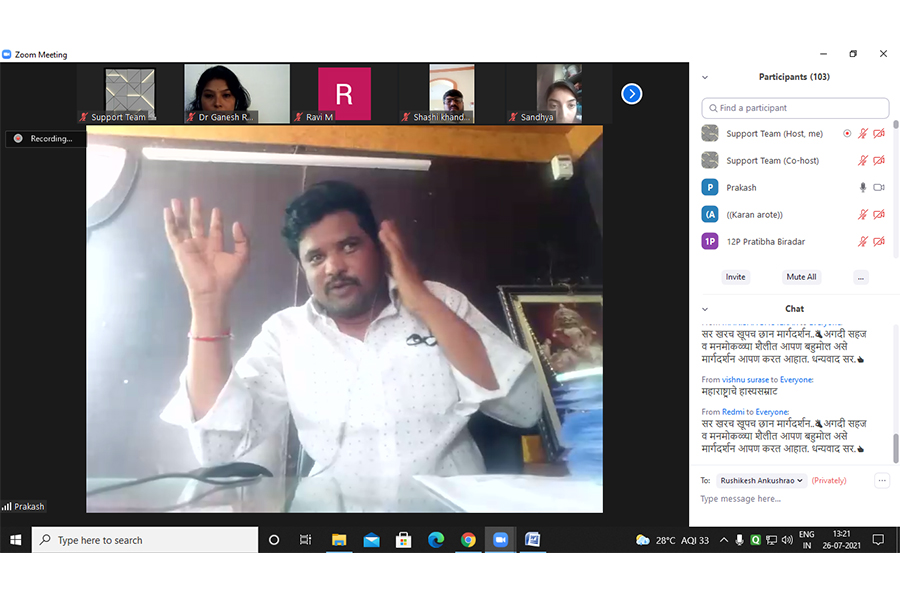
Task: Click the Invite button
Action: [735, 277]
